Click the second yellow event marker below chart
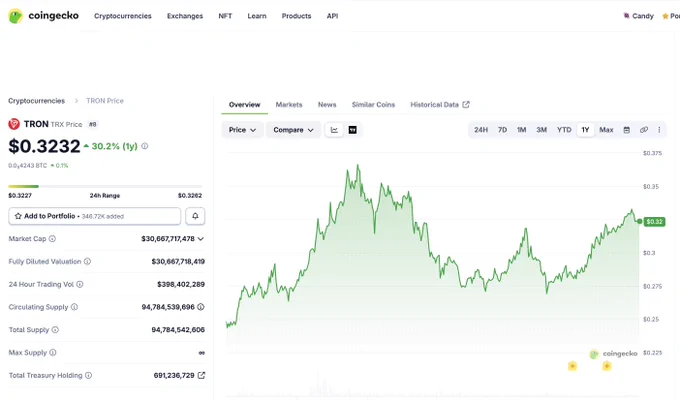Screen dimensions: 680x401 [607, 366]
